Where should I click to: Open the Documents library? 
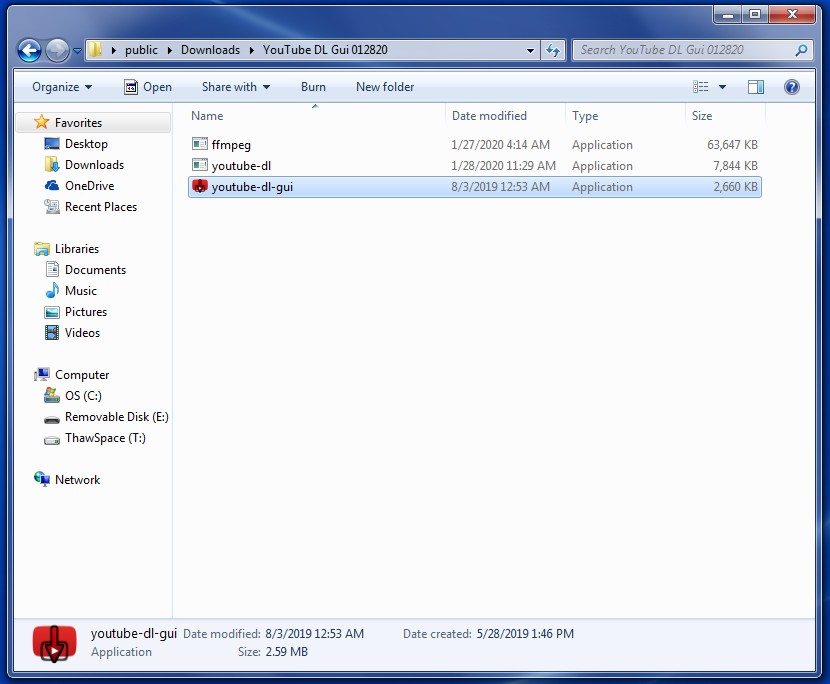click(95, 270)
